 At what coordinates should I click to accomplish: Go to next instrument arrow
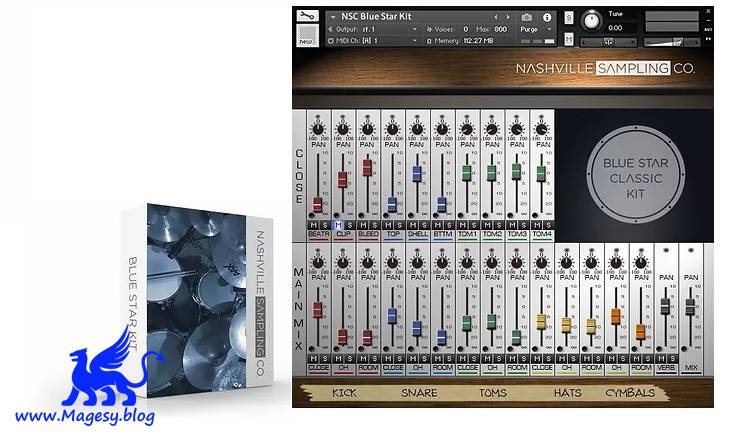coord(508,17)
